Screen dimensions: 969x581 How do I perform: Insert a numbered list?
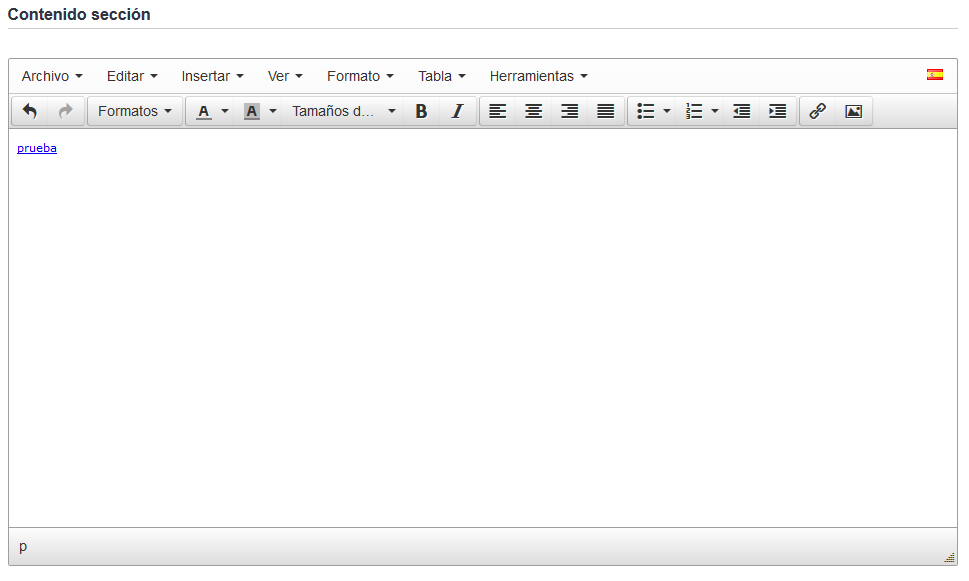pos(693,111)
